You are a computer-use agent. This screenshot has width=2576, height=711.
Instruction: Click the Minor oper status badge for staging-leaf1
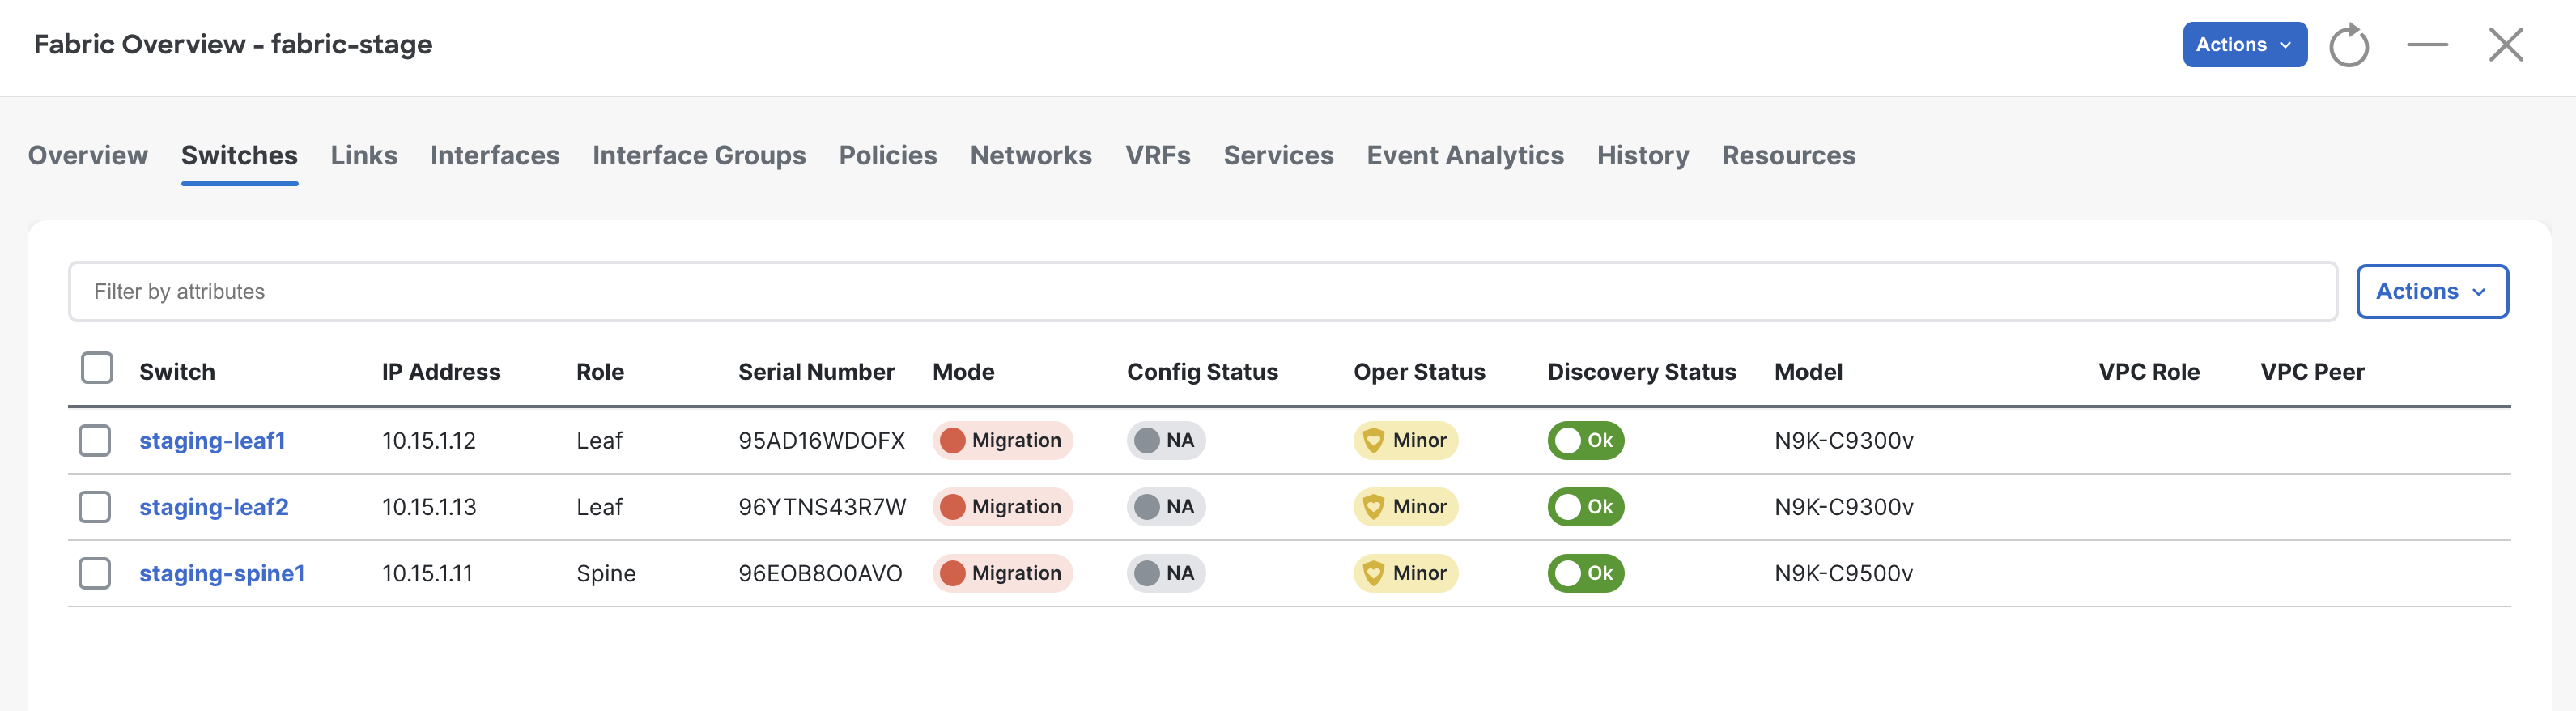[1405, 440]
